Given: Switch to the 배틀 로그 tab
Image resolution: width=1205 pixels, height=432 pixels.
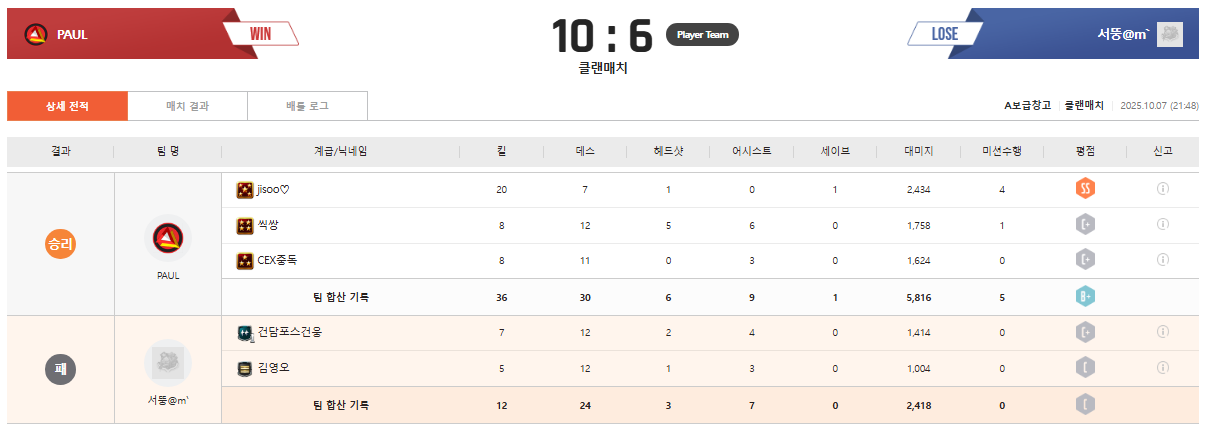Looking at the screenshot, I should (307, 106).
